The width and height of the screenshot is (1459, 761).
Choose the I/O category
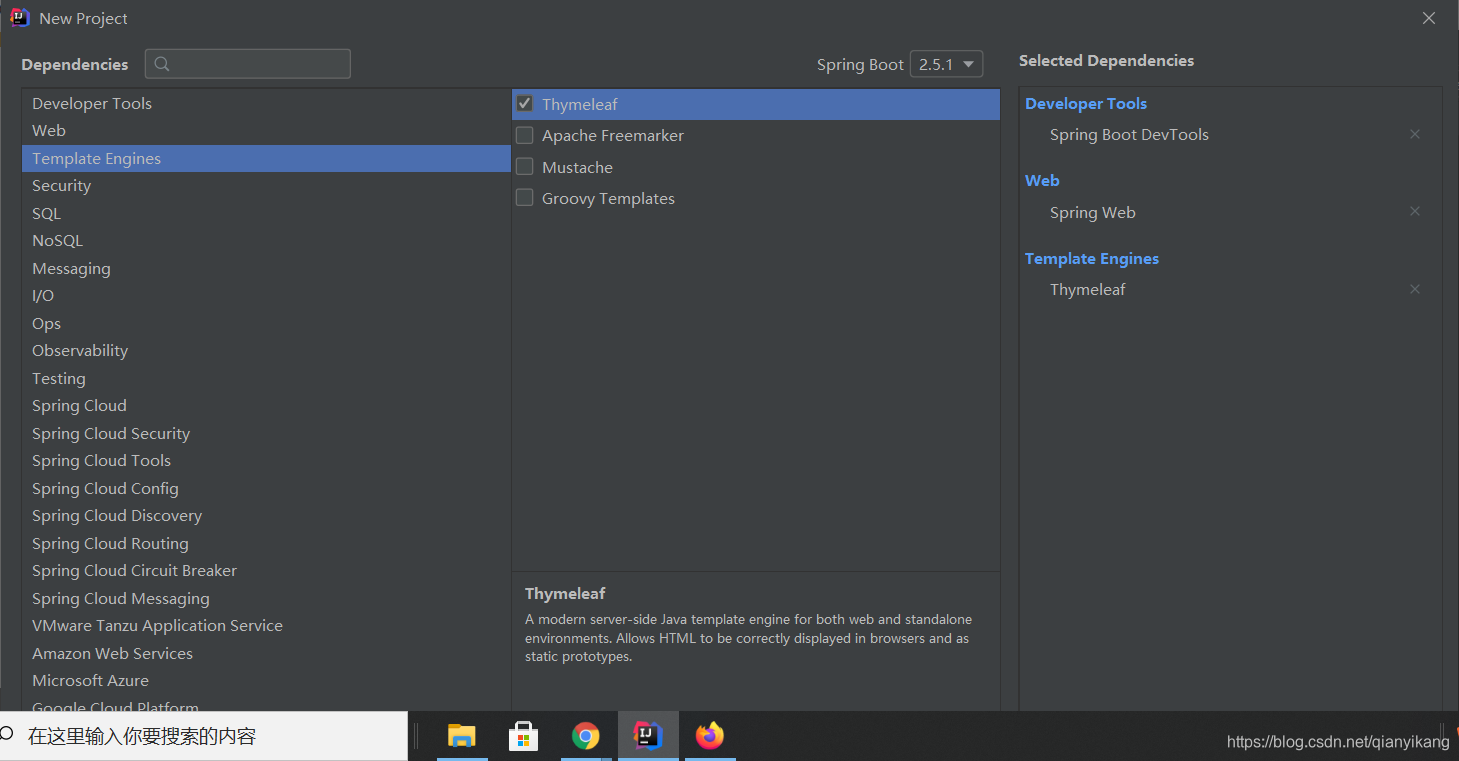pyautogui.click(x=266, y=295)
